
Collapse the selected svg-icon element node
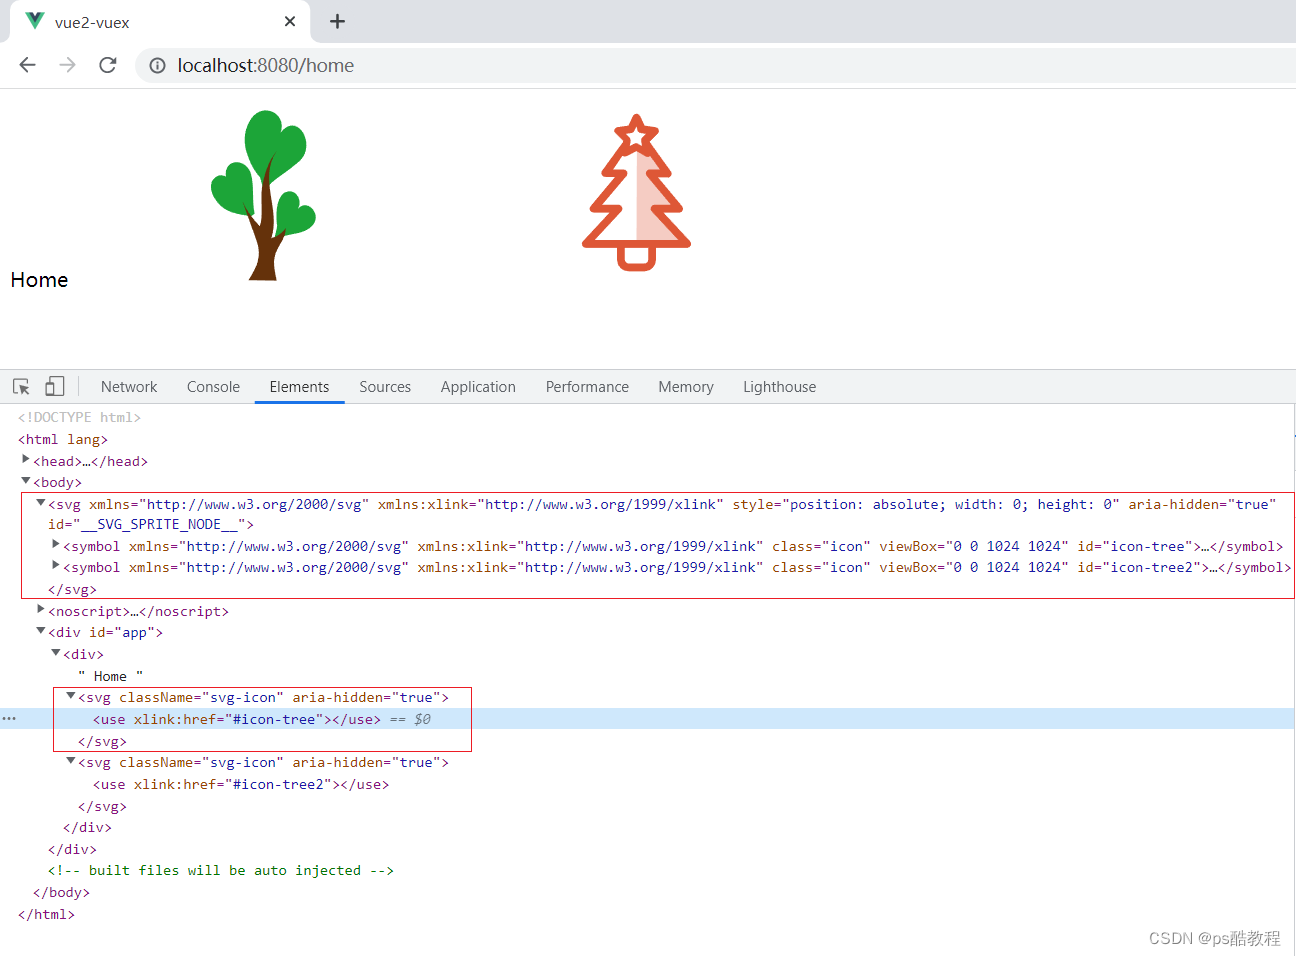(70, 695)
